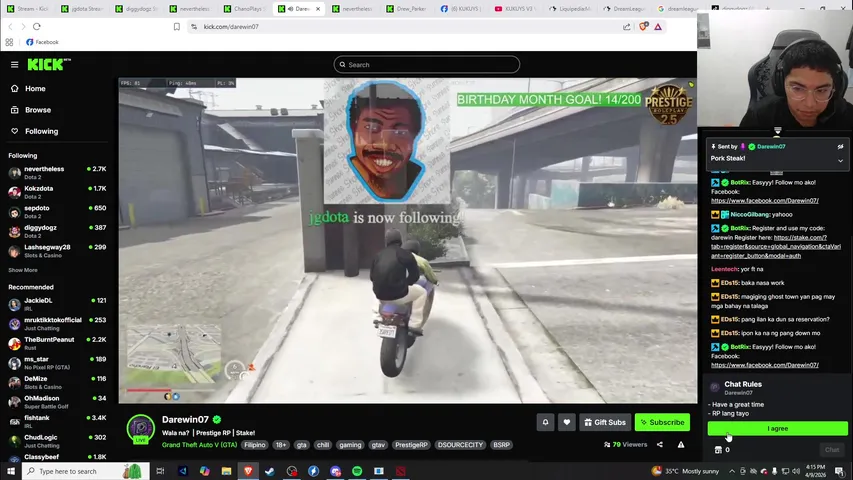The image size is (853, 480).
Task: Open JackieDL recommended channel
Action: (57, 304)
